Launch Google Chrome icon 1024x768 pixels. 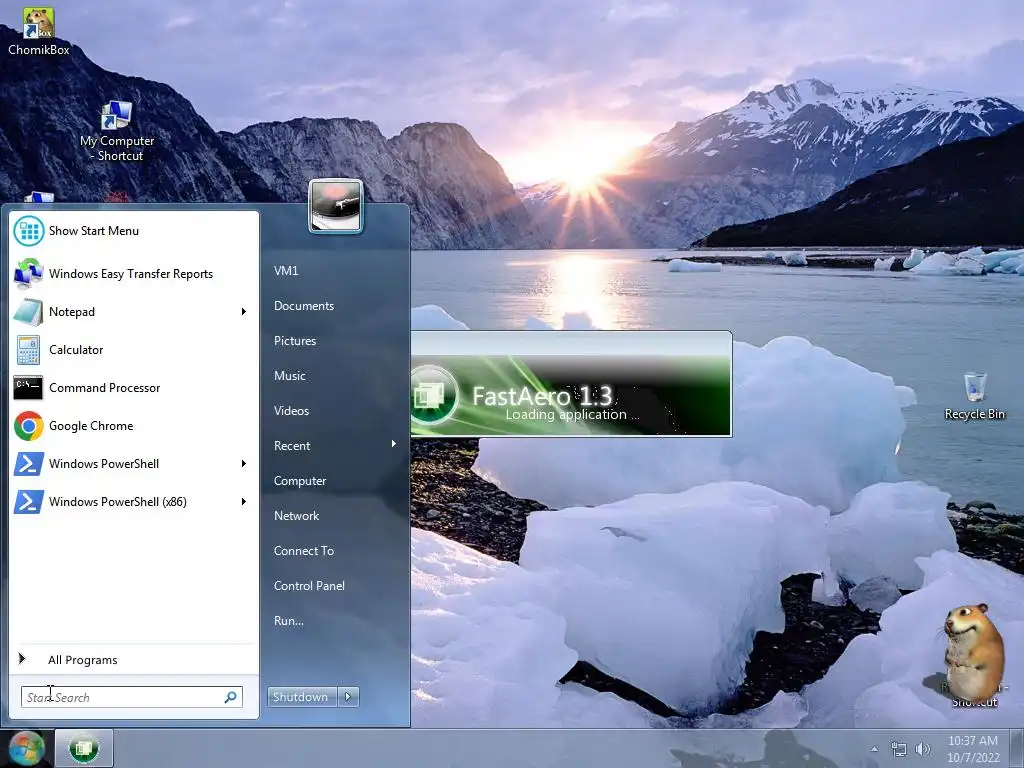point(29,426)
